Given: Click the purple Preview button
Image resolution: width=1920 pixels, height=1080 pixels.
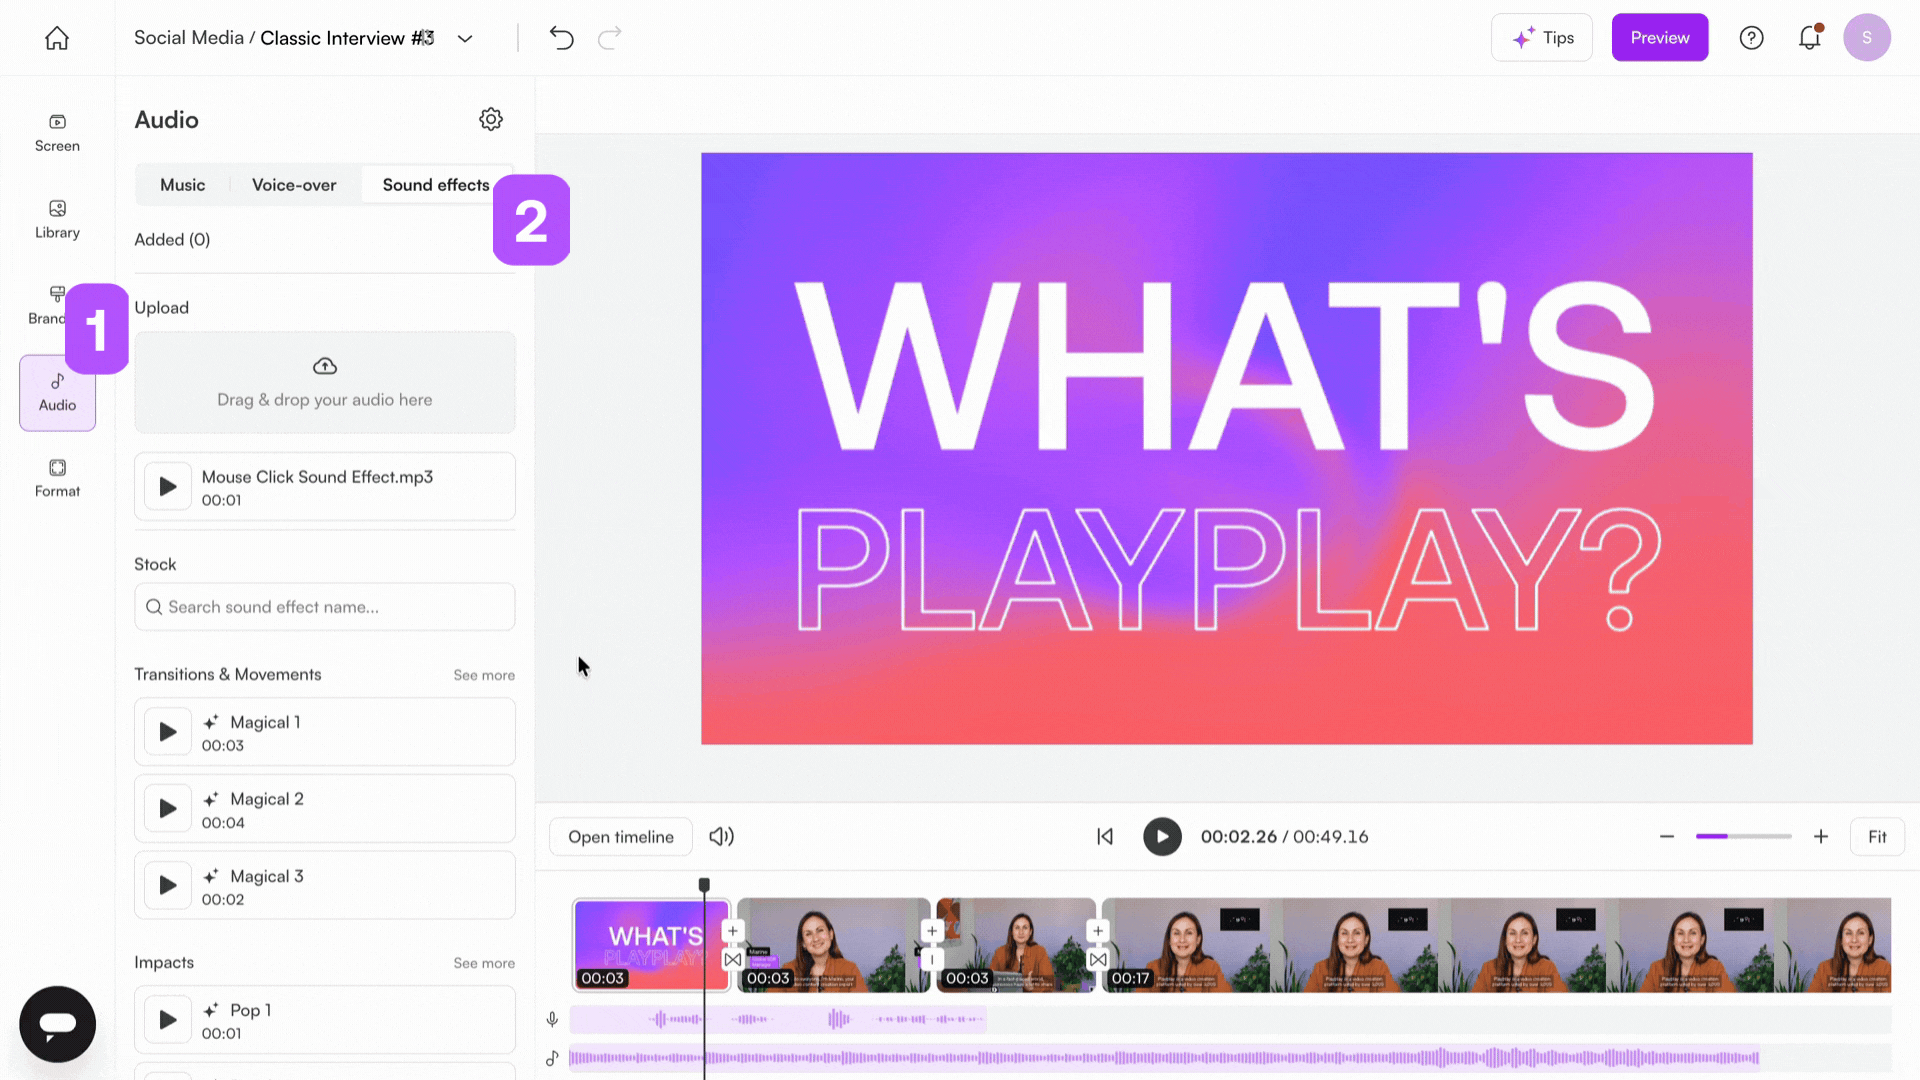Looking at the screenshot, I should pyautogui.click(x=1659, y=38).
